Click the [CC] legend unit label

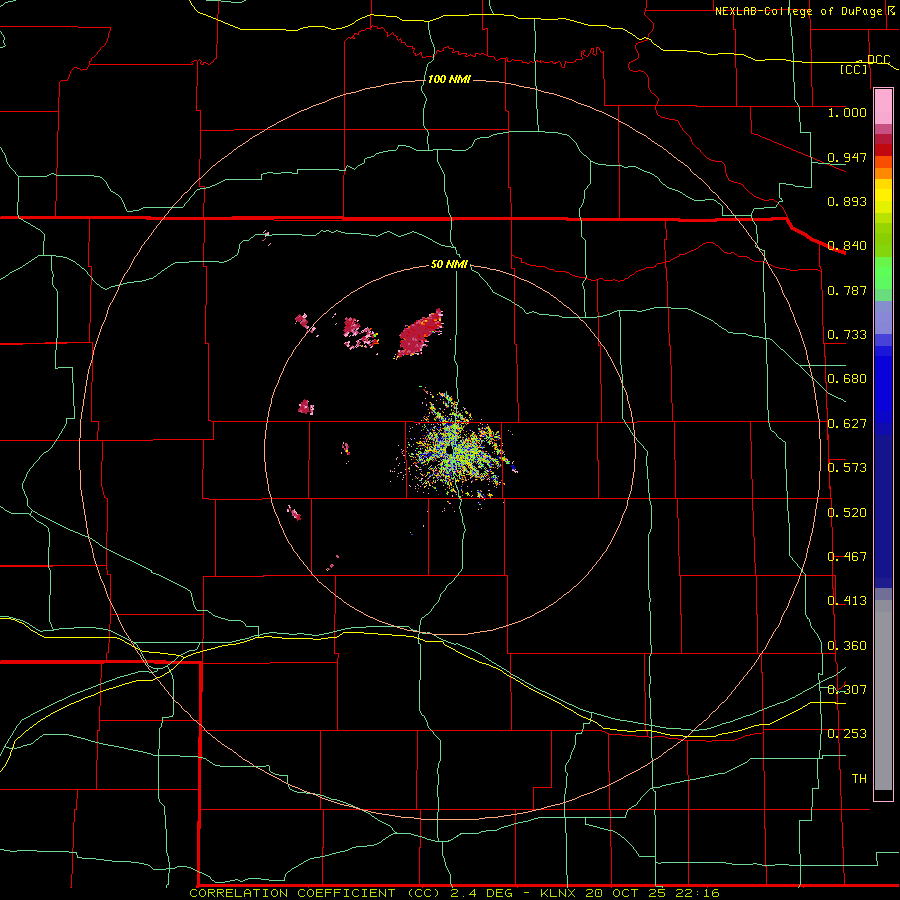pyautogui.click(x=854, y=69)
